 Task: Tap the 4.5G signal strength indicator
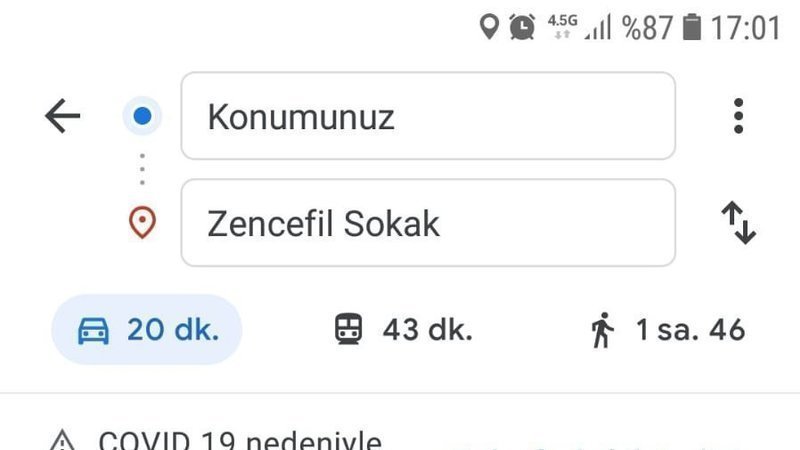click(579, 27)
